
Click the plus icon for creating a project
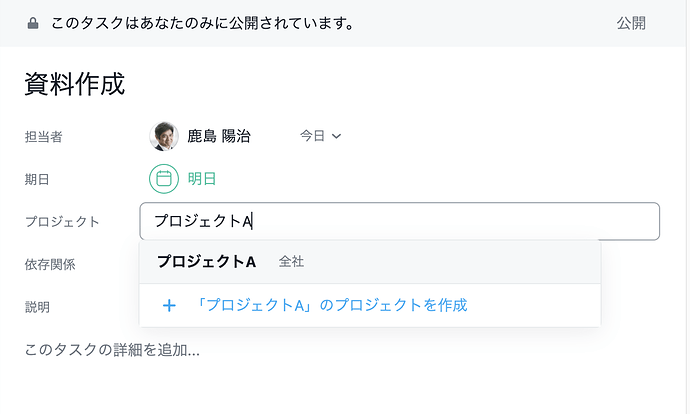pos(169,305)
